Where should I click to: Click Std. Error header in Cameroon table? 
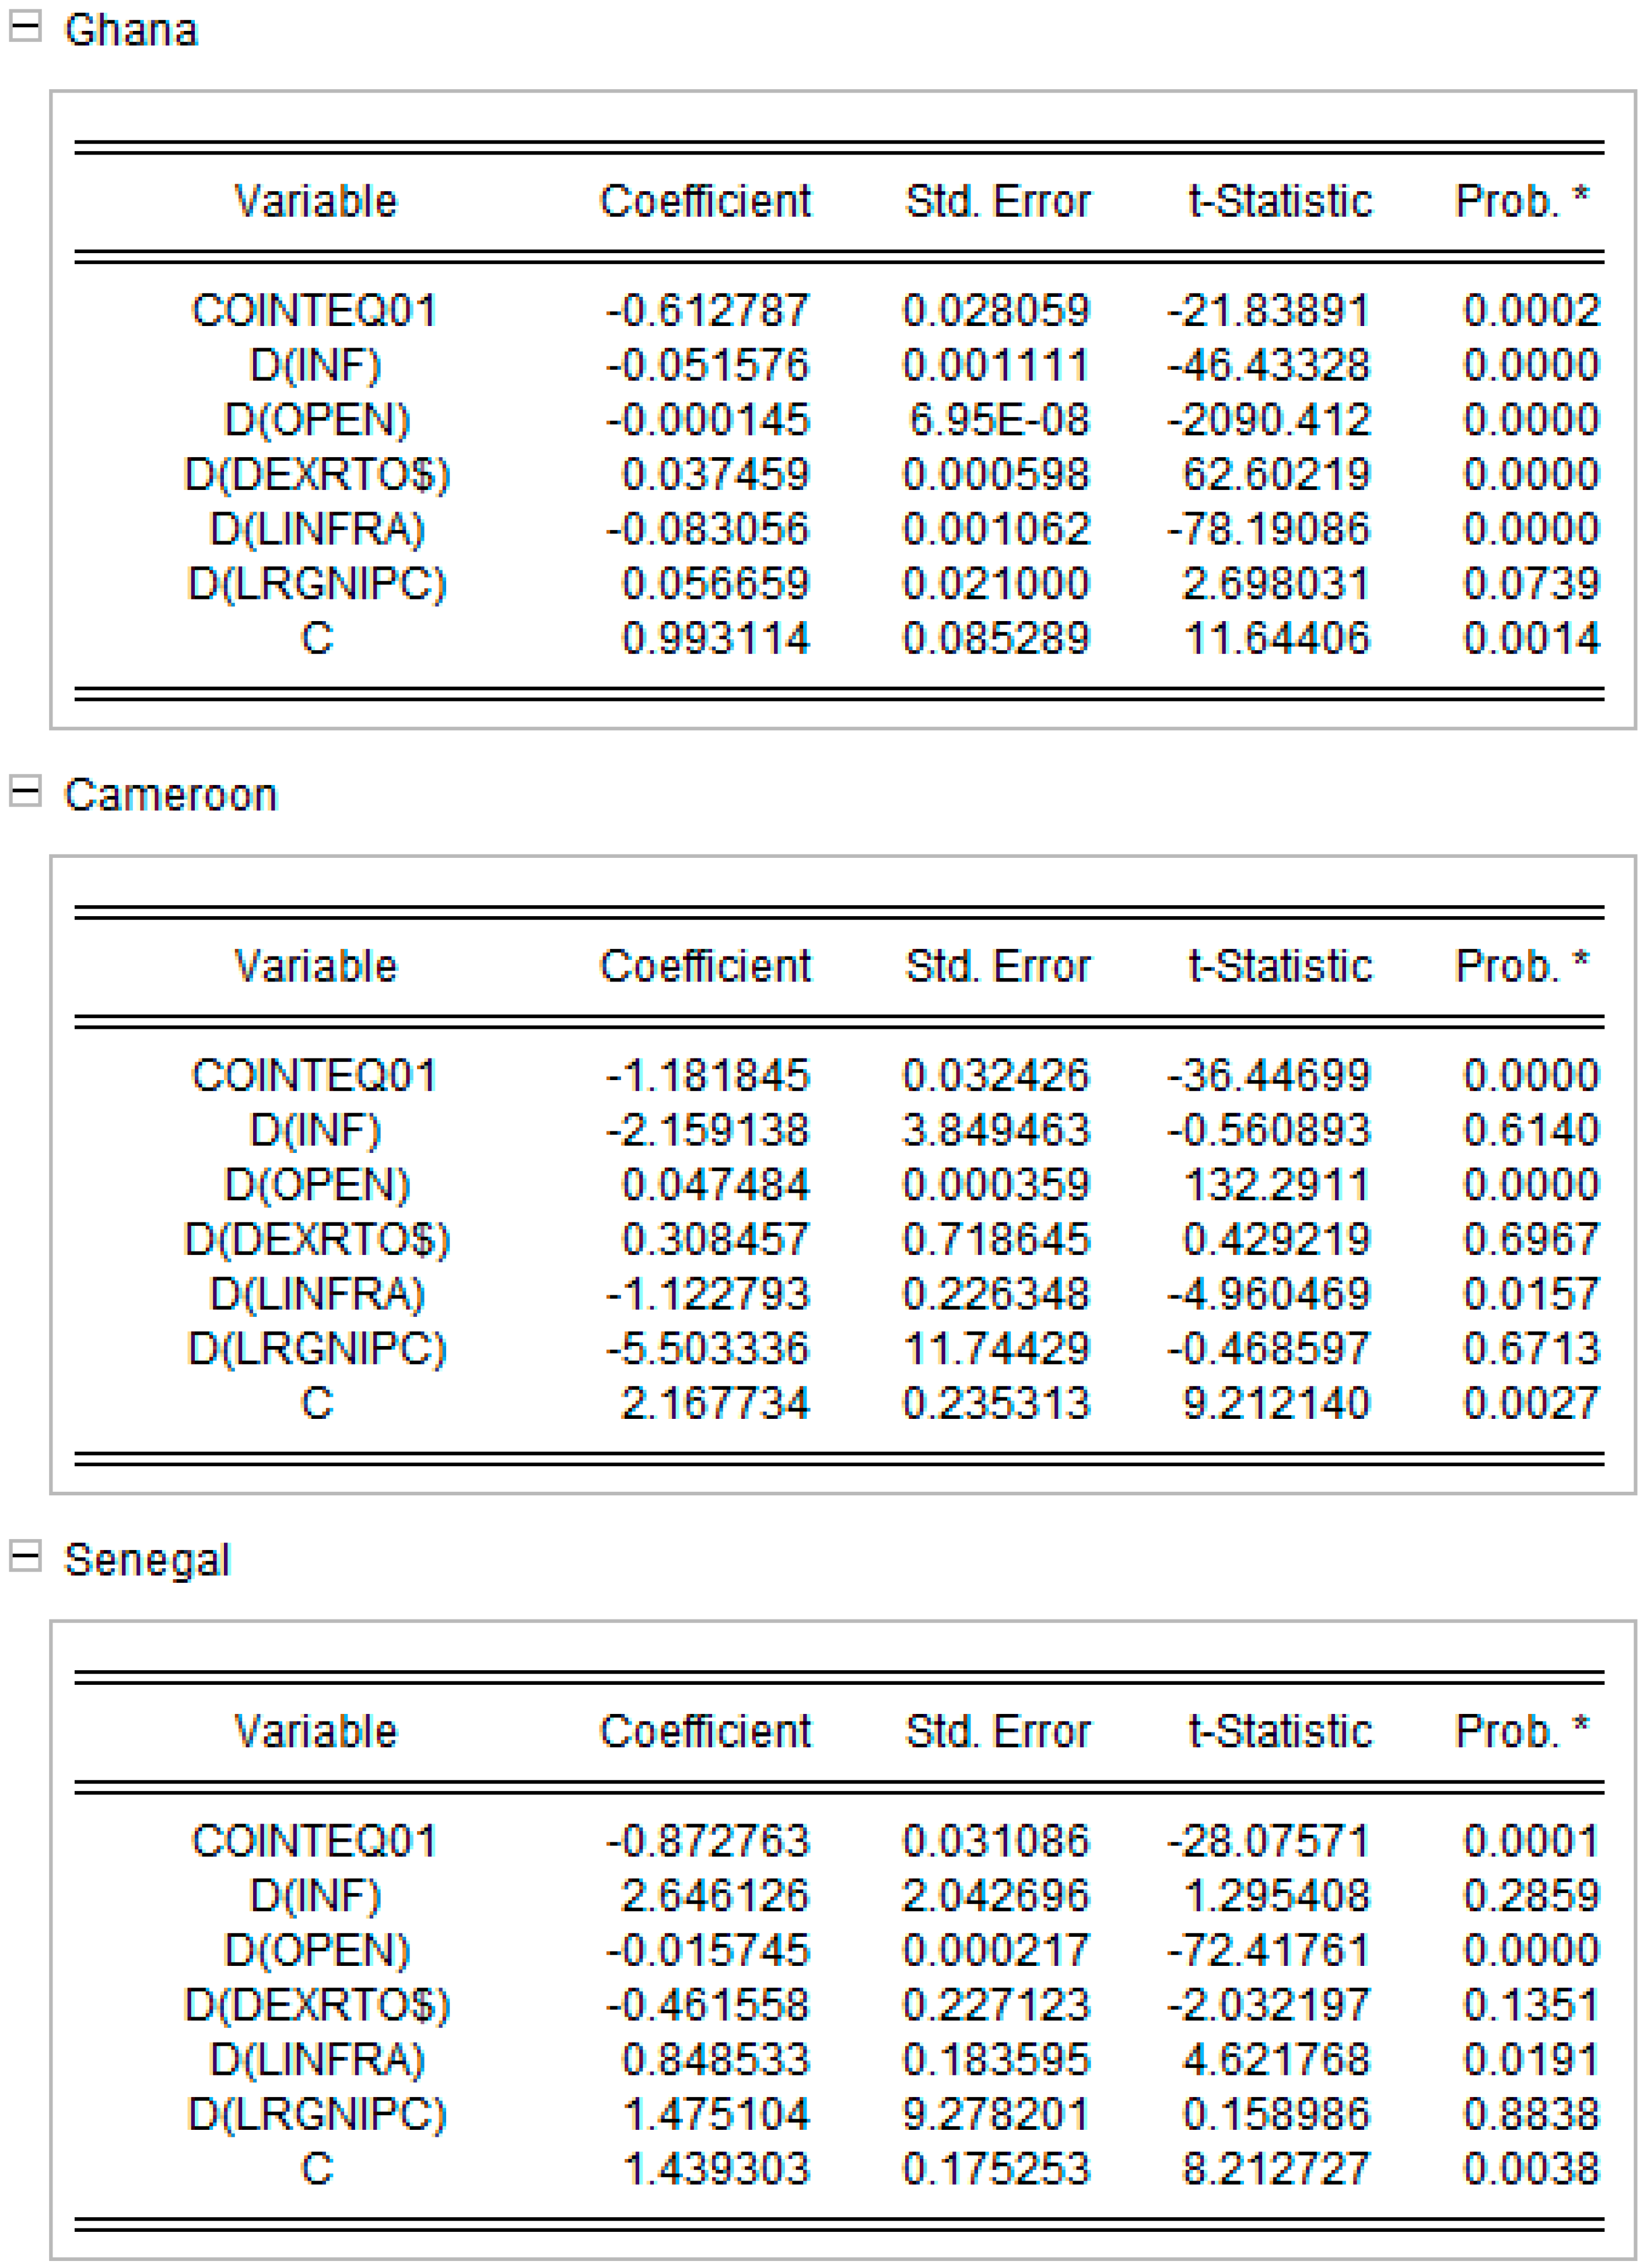[x=998, y=967]
